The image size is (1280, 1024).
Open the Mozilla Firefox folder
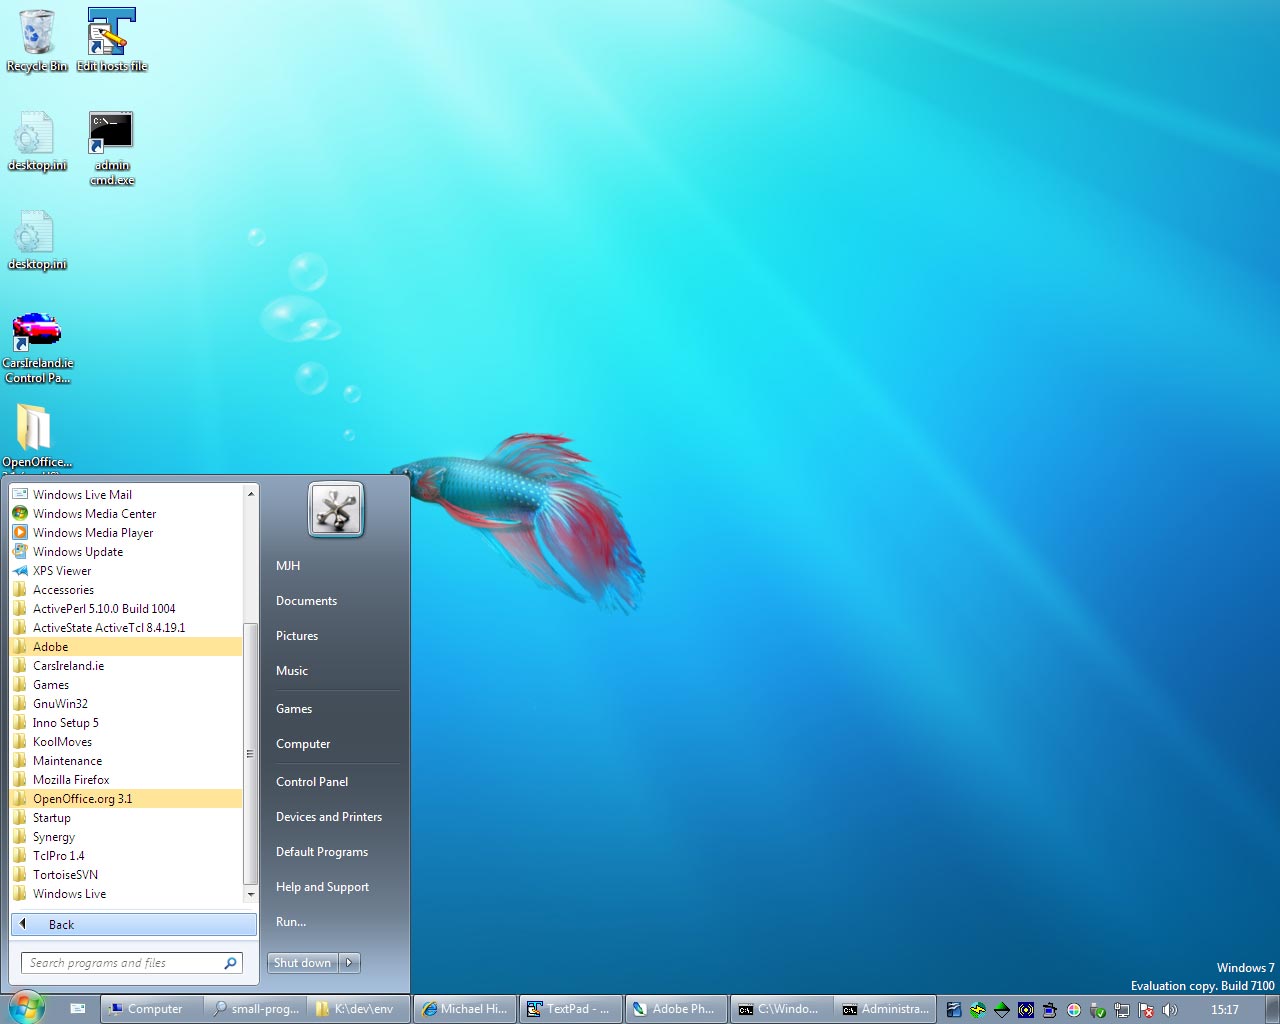[x=126, y=779]
